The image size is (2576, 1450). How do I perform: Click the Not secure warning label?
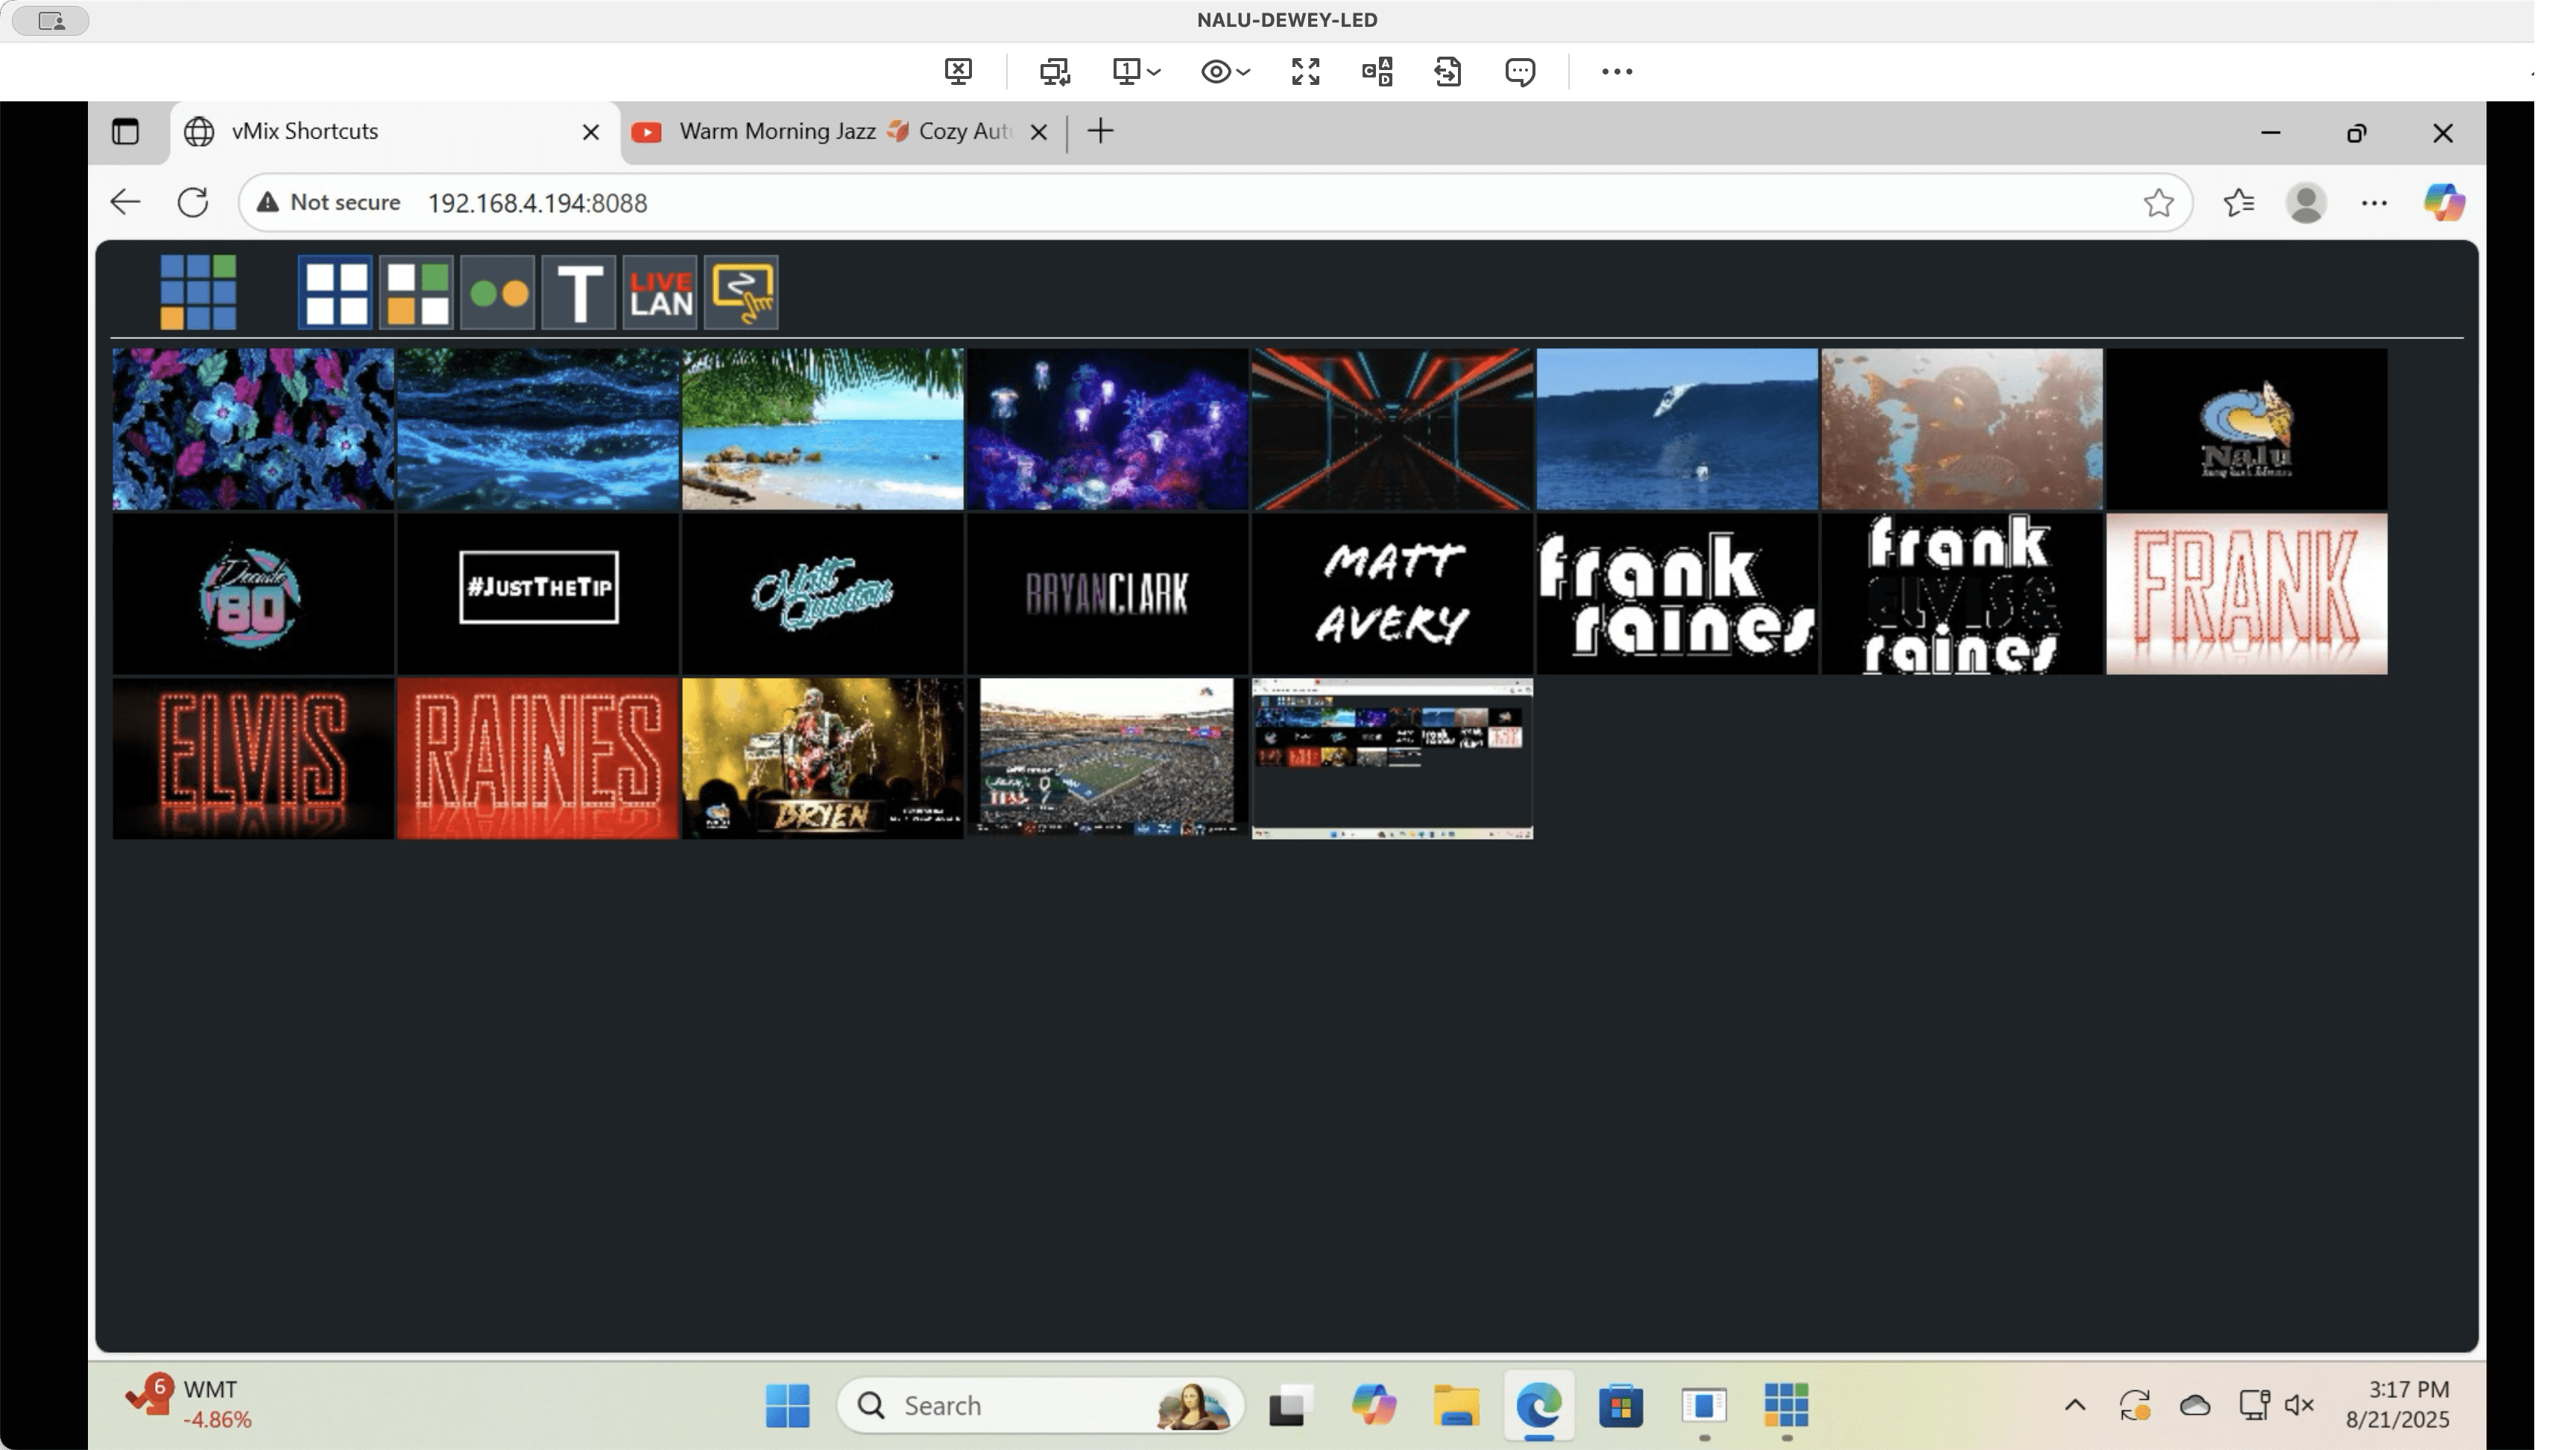(x=328, y=203)
